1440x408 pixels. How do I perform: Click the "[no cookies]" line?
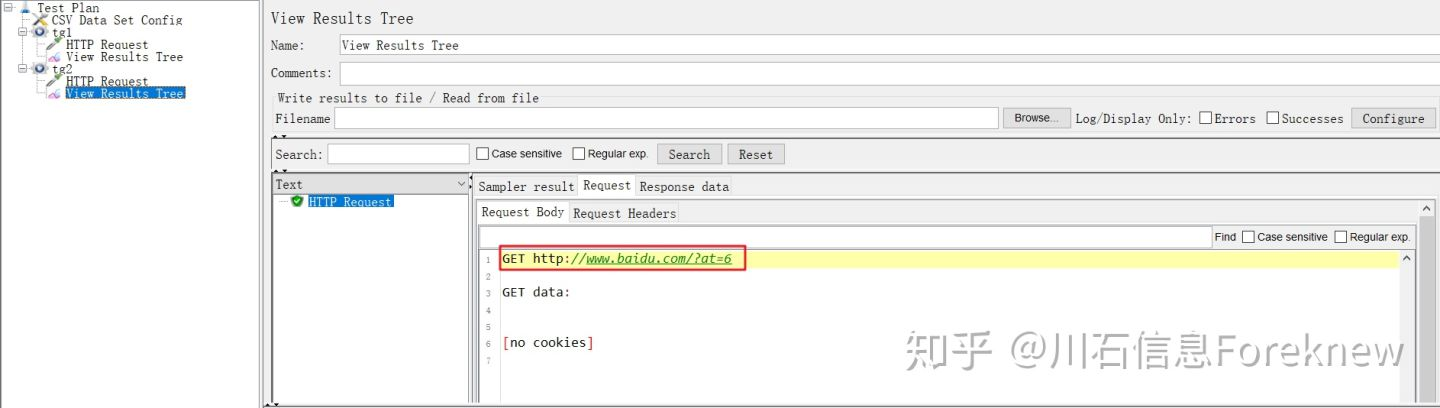(x=548, y=343)
